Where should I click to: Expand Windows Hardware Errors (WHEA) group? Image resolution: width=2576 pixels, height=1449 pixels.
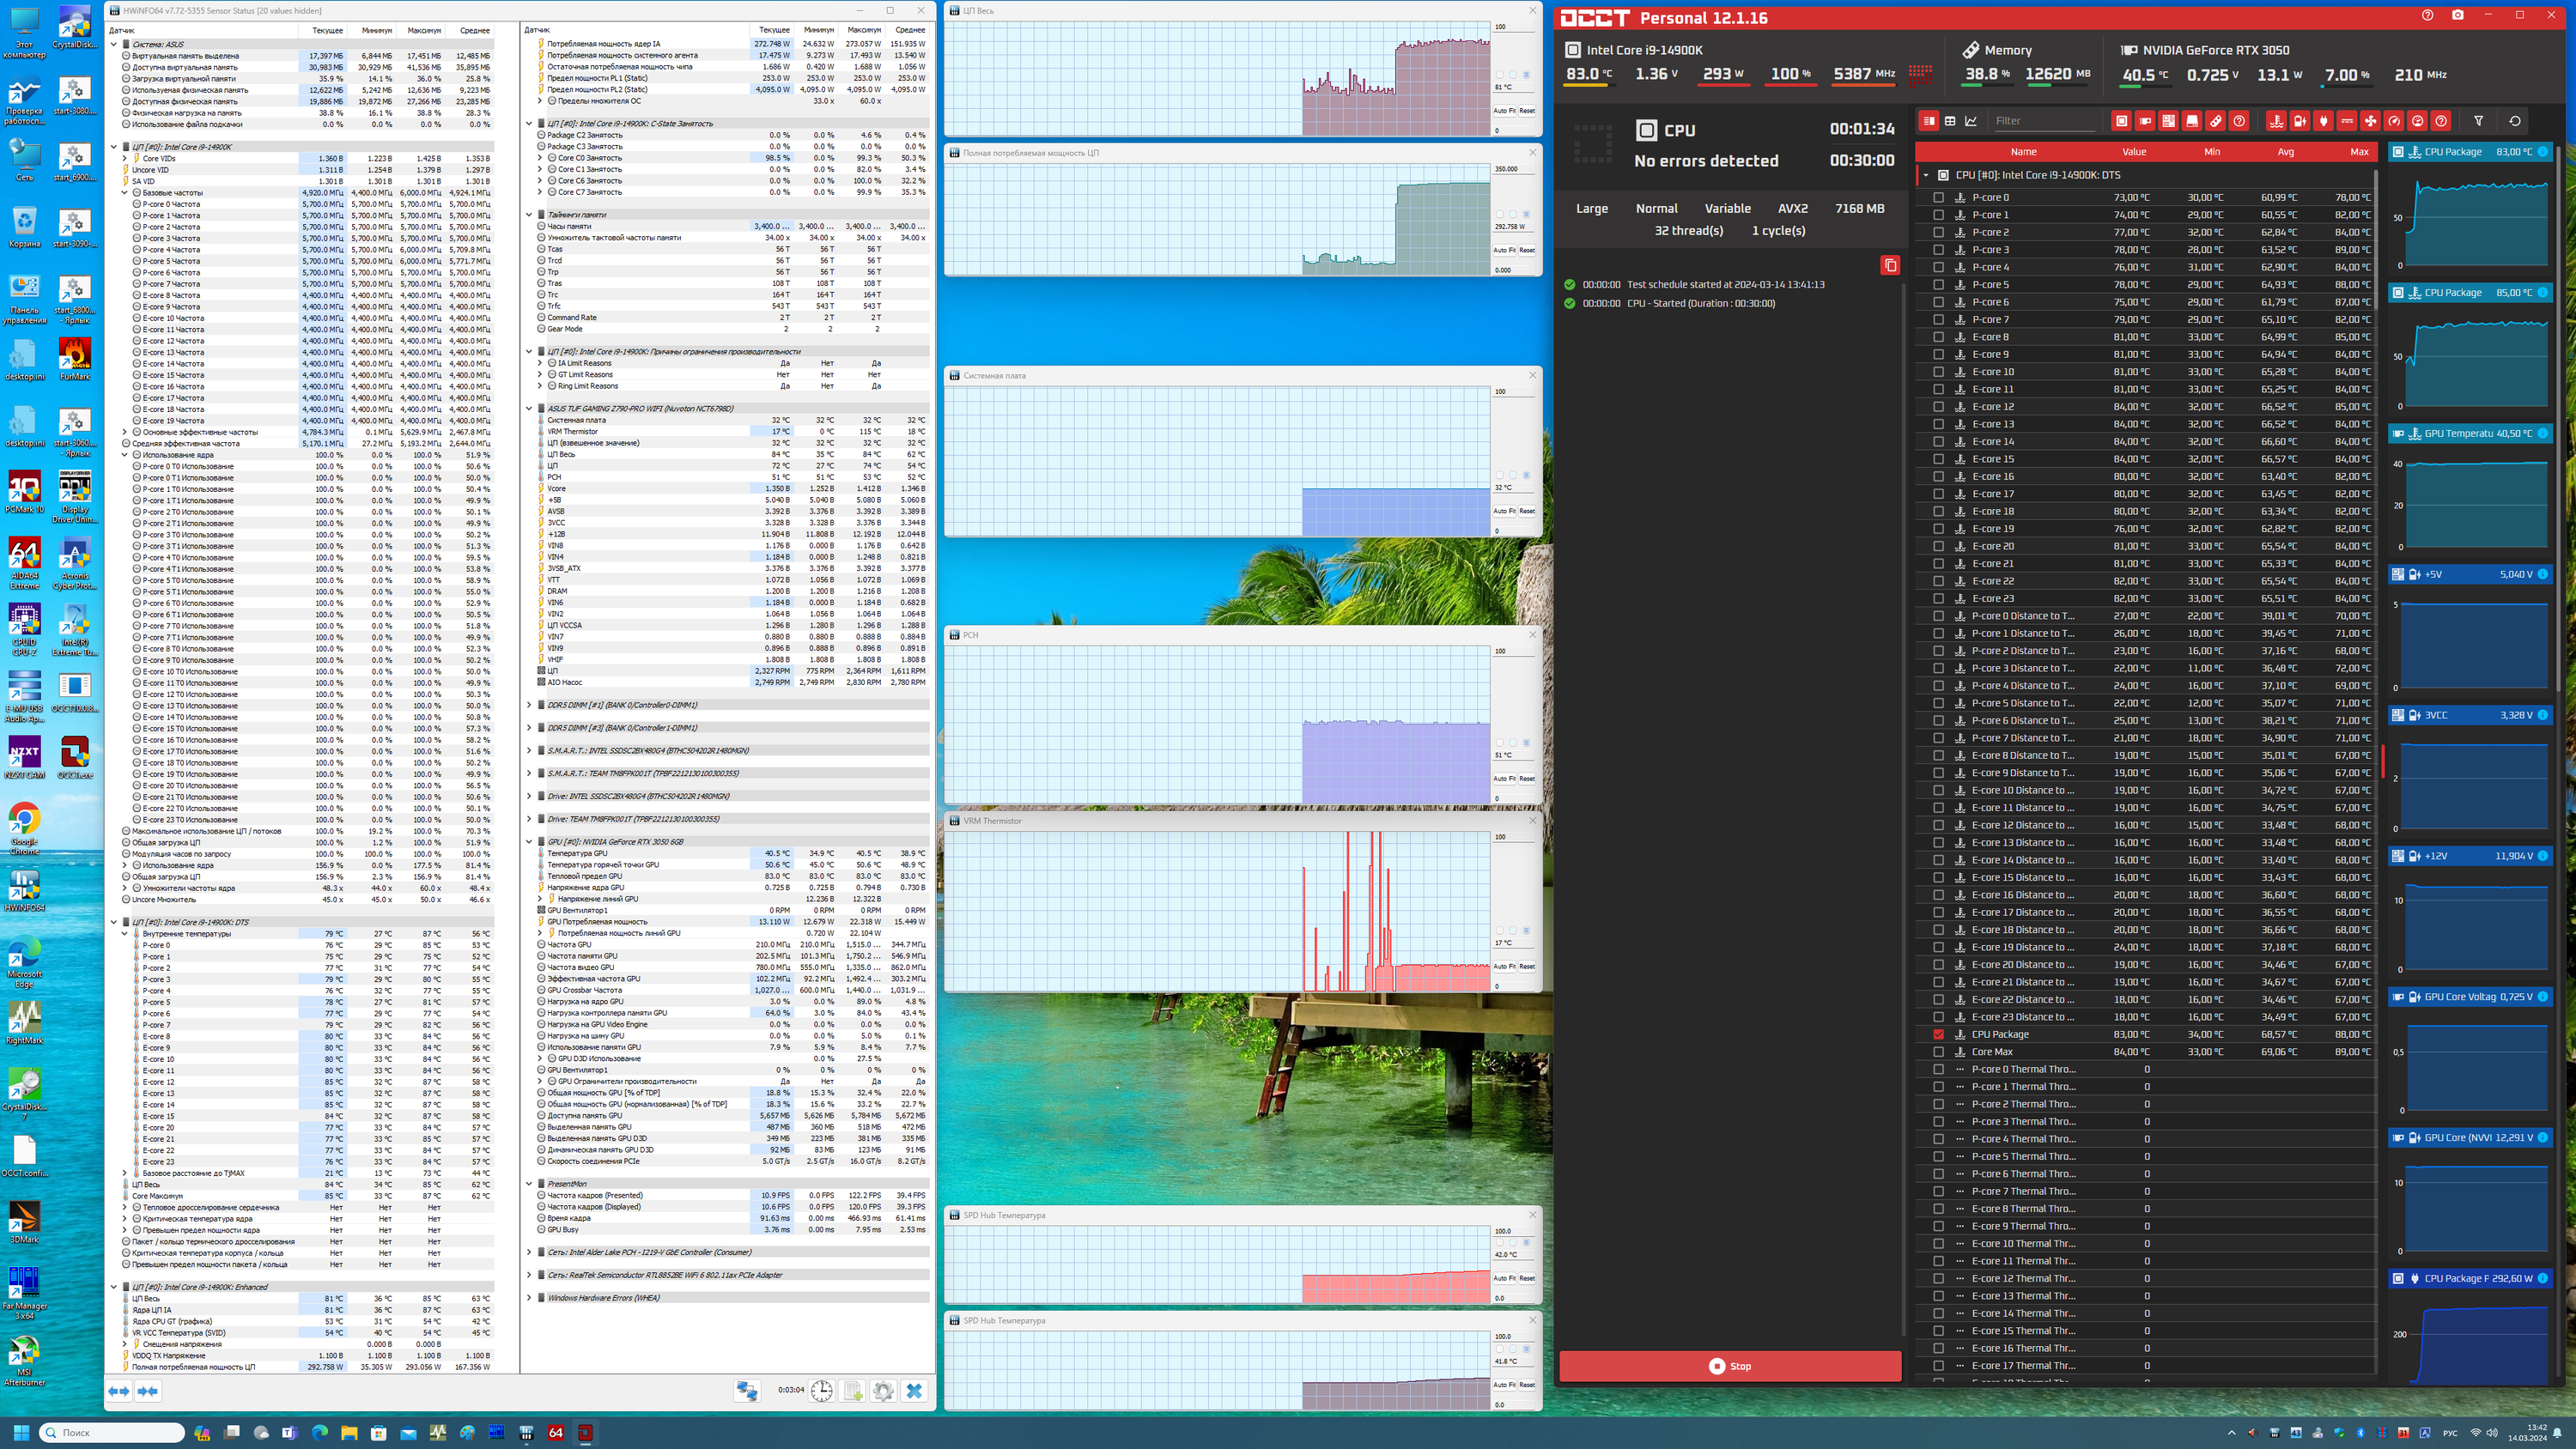coord(529,1298)
